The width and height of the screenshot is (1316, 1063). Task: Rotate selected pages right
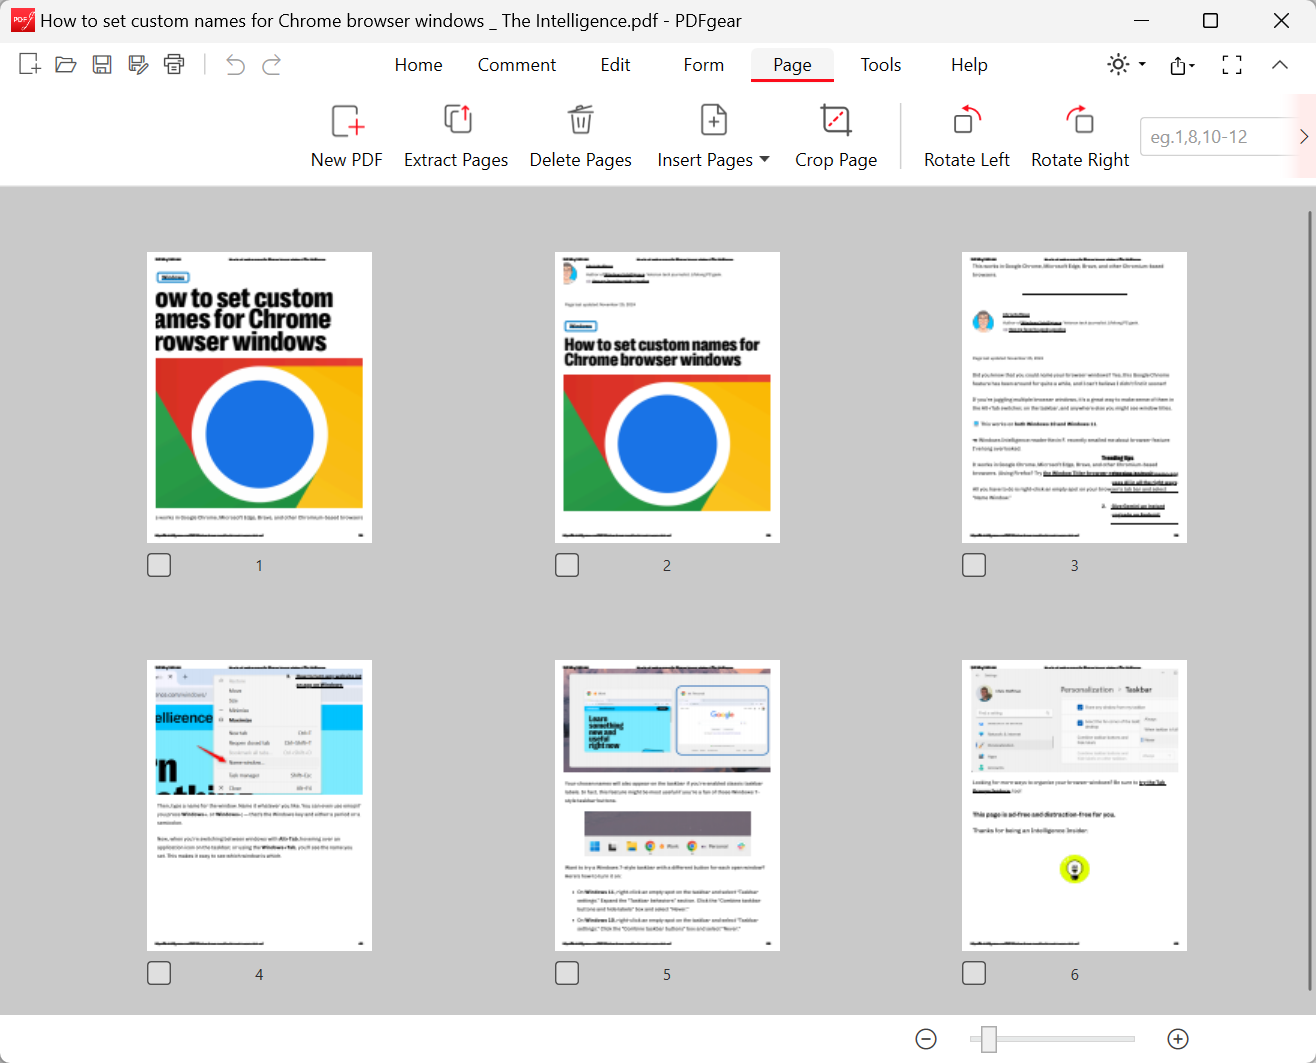coord(1080,120)
